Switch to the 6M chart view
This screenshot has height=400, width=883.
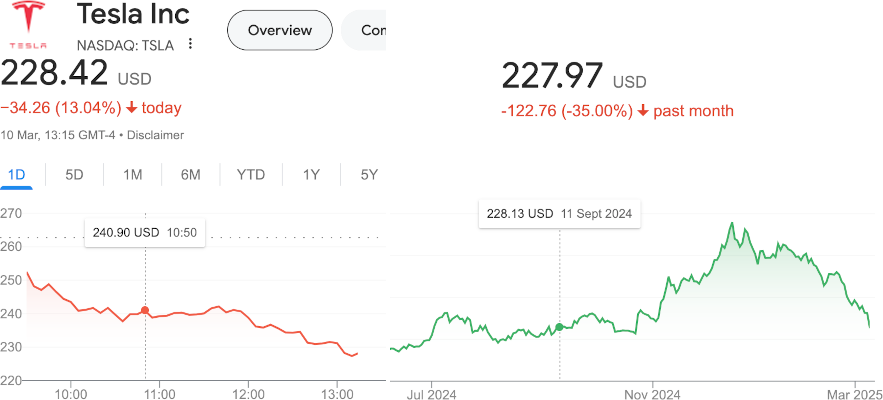pos(190,175)
